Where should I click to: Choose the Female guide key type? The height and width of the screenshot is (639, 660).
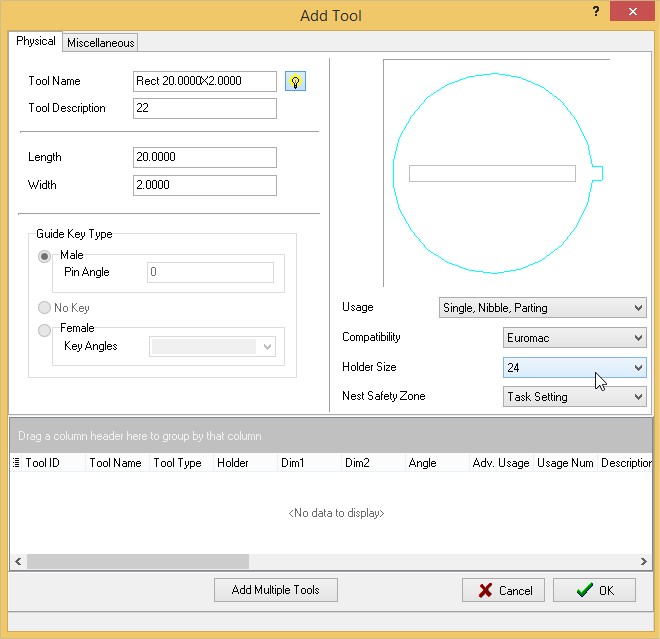(x=45, y=329)
